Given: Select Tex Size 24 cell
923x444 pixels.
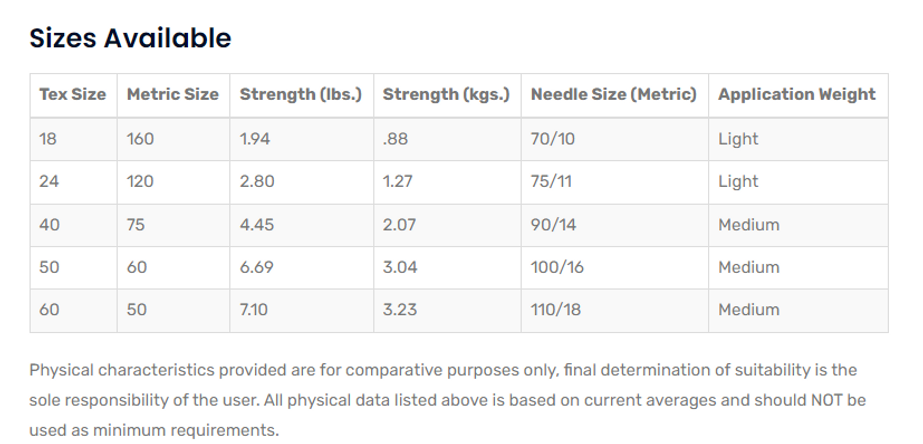Looking at the screenshot, I should pos(48,182).
